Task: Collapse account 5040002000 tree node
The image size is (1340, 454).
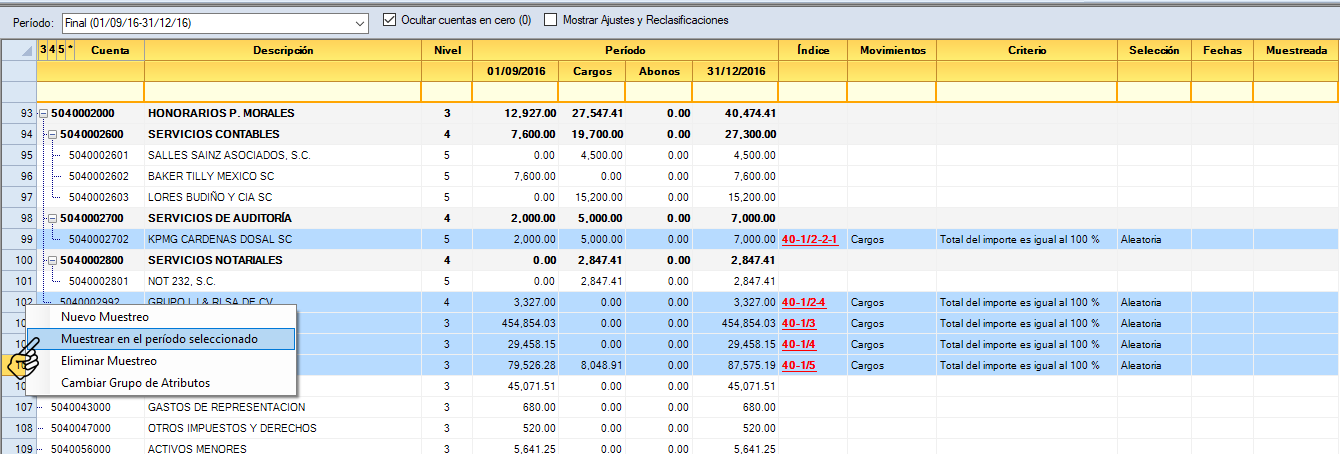Action: tap(43, 114)
